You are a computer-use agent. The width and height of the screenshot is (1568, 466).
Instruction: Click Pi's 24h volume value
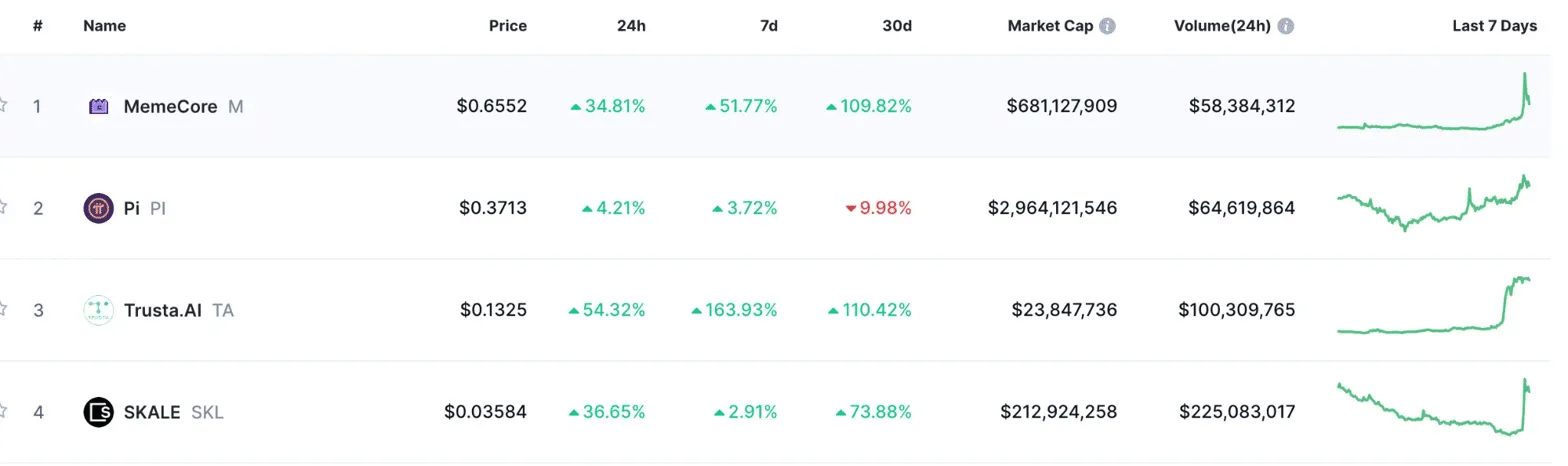1241,208
